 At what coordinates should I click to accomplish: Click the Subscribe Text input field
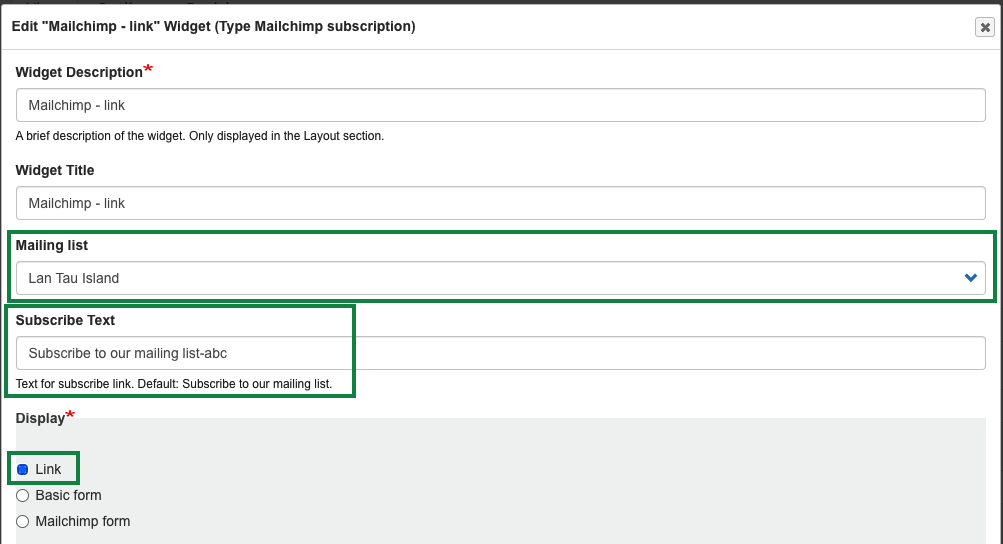(500, 353)
